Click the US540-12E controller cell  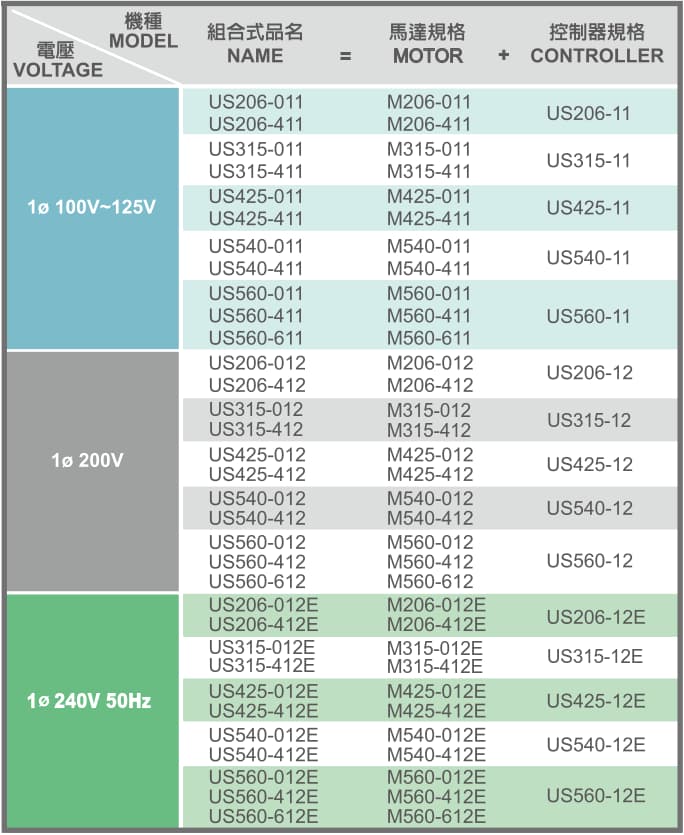click(595, 745)
